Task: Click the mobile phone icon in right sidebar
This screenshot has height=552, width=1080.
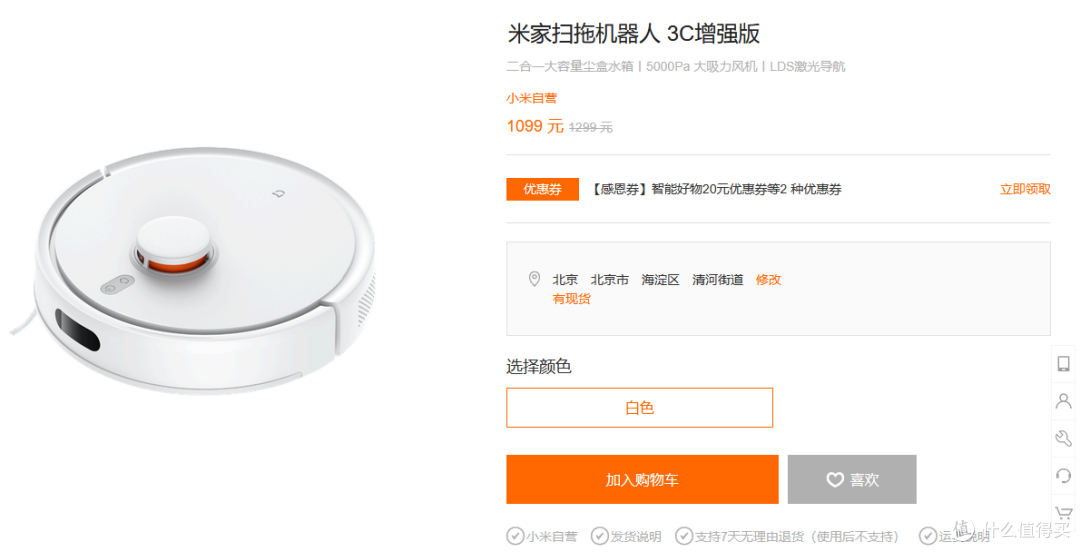Action: pyautogui.click(x=1063, y=363)
